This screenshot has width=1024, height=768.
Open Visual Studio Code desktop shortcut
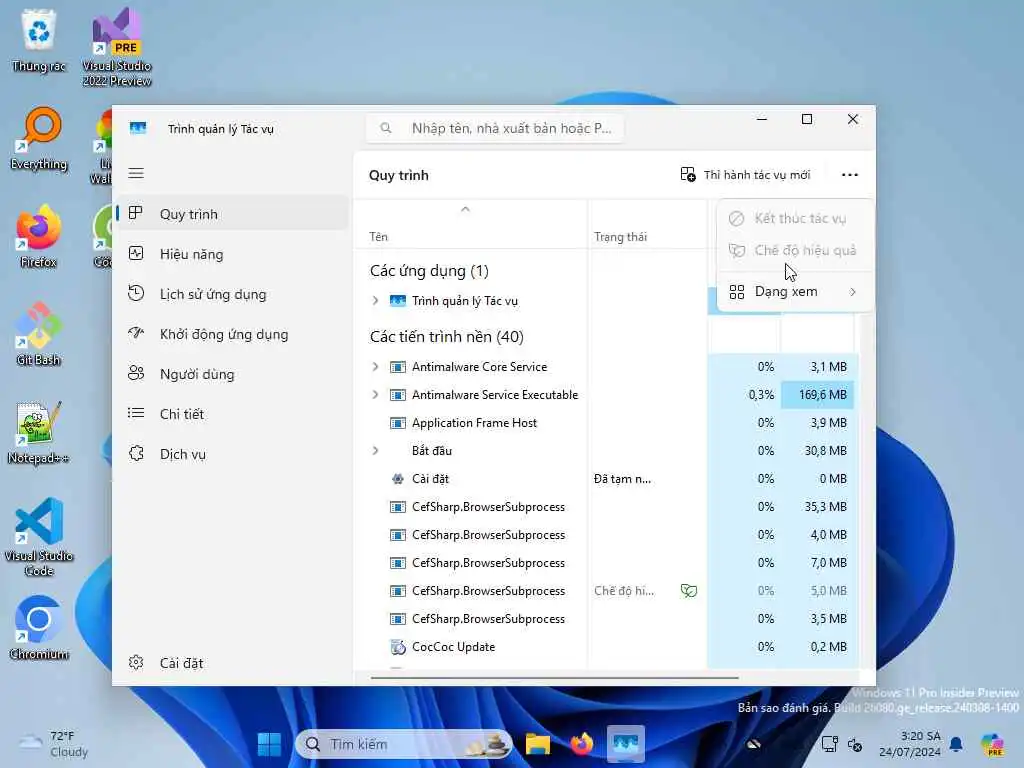tap(39, 537)
